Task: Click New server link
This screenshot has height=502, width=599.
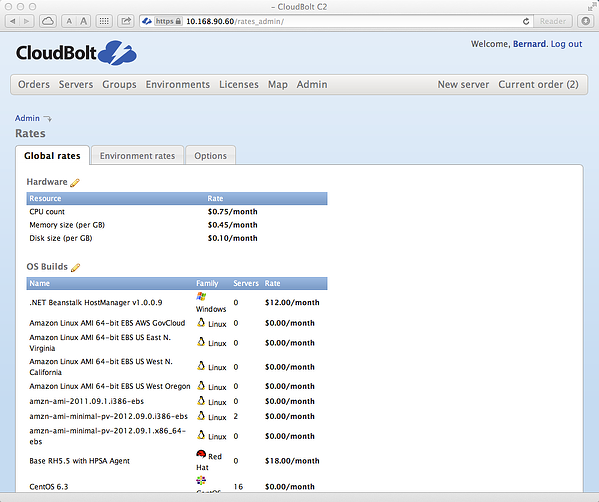Action: [463, 84]
